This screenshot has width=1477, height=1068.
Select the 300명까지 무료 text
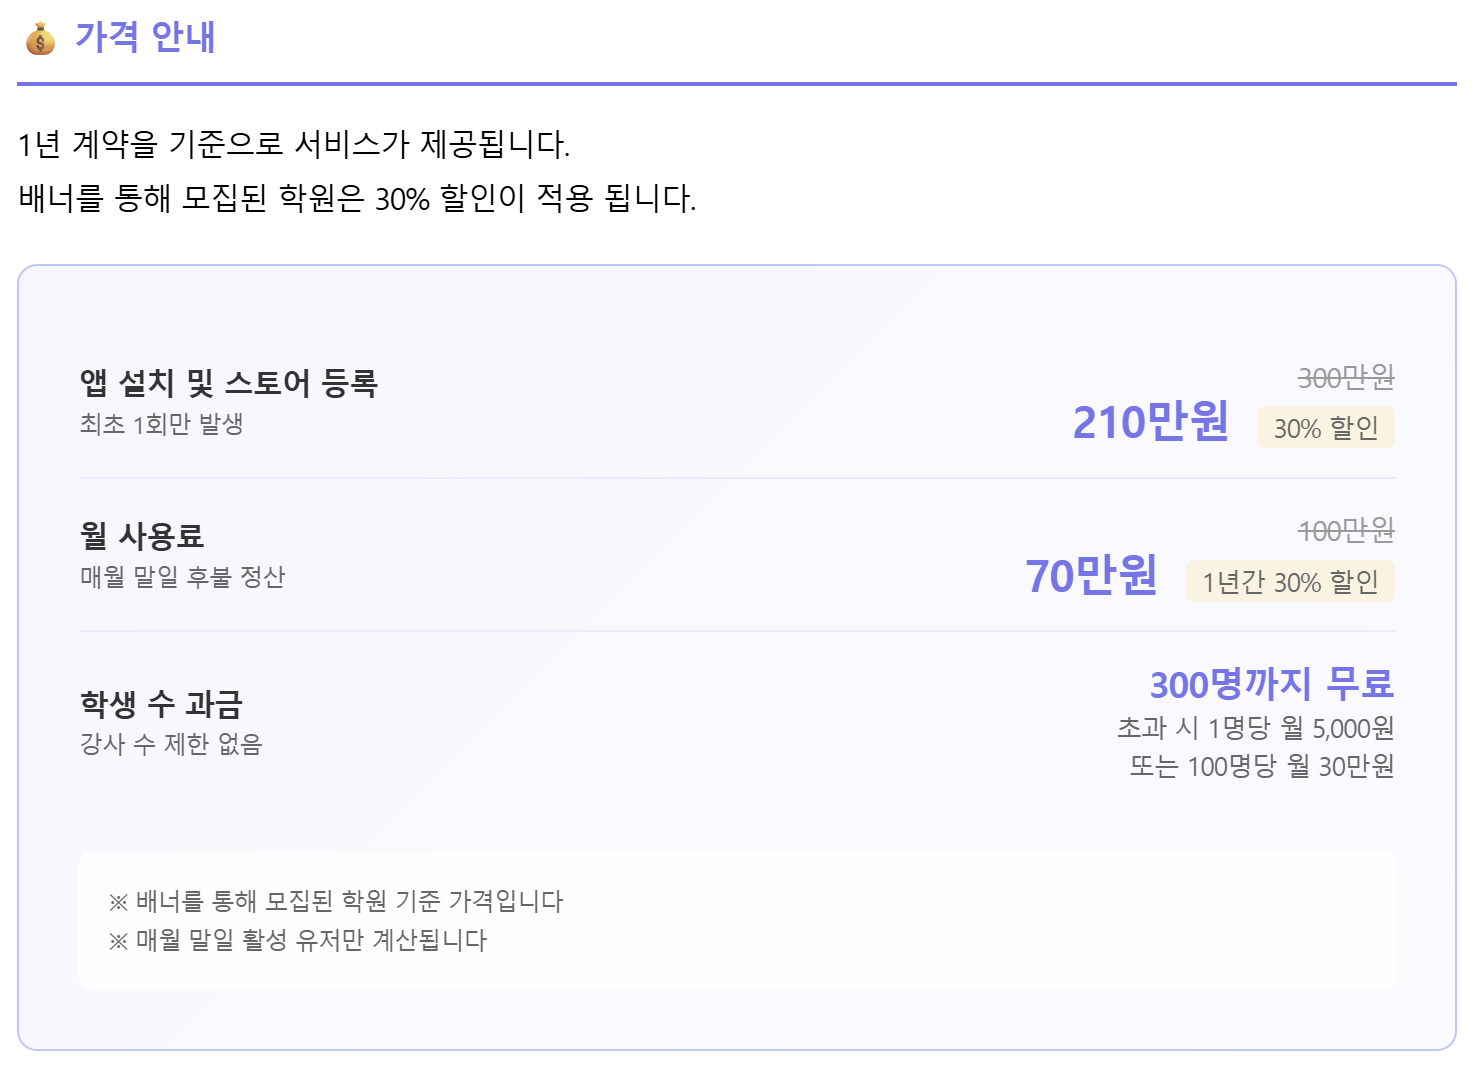tap(1271, 684)
